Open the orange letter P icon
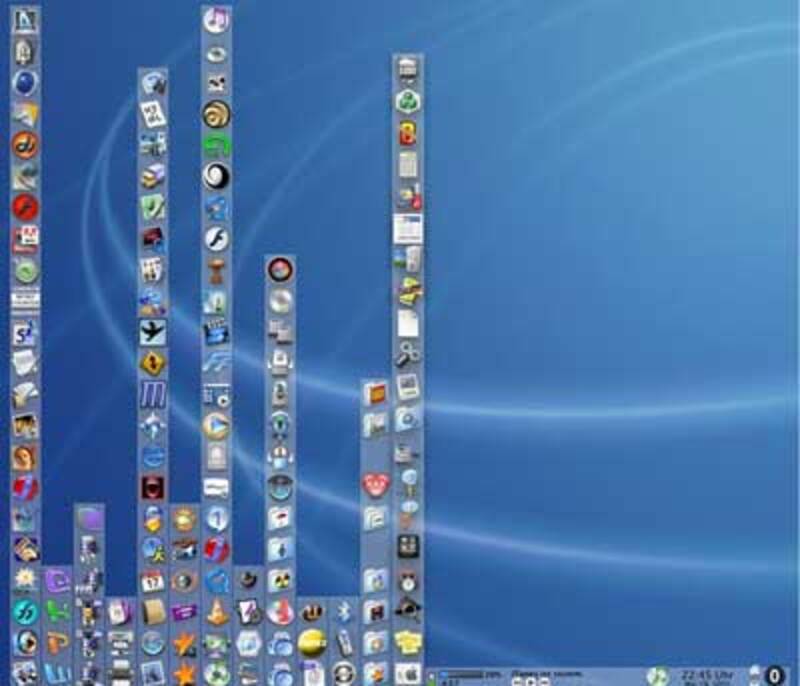This screenshot has width=800, height=686. pyautogui.click(x=57, y=643)
